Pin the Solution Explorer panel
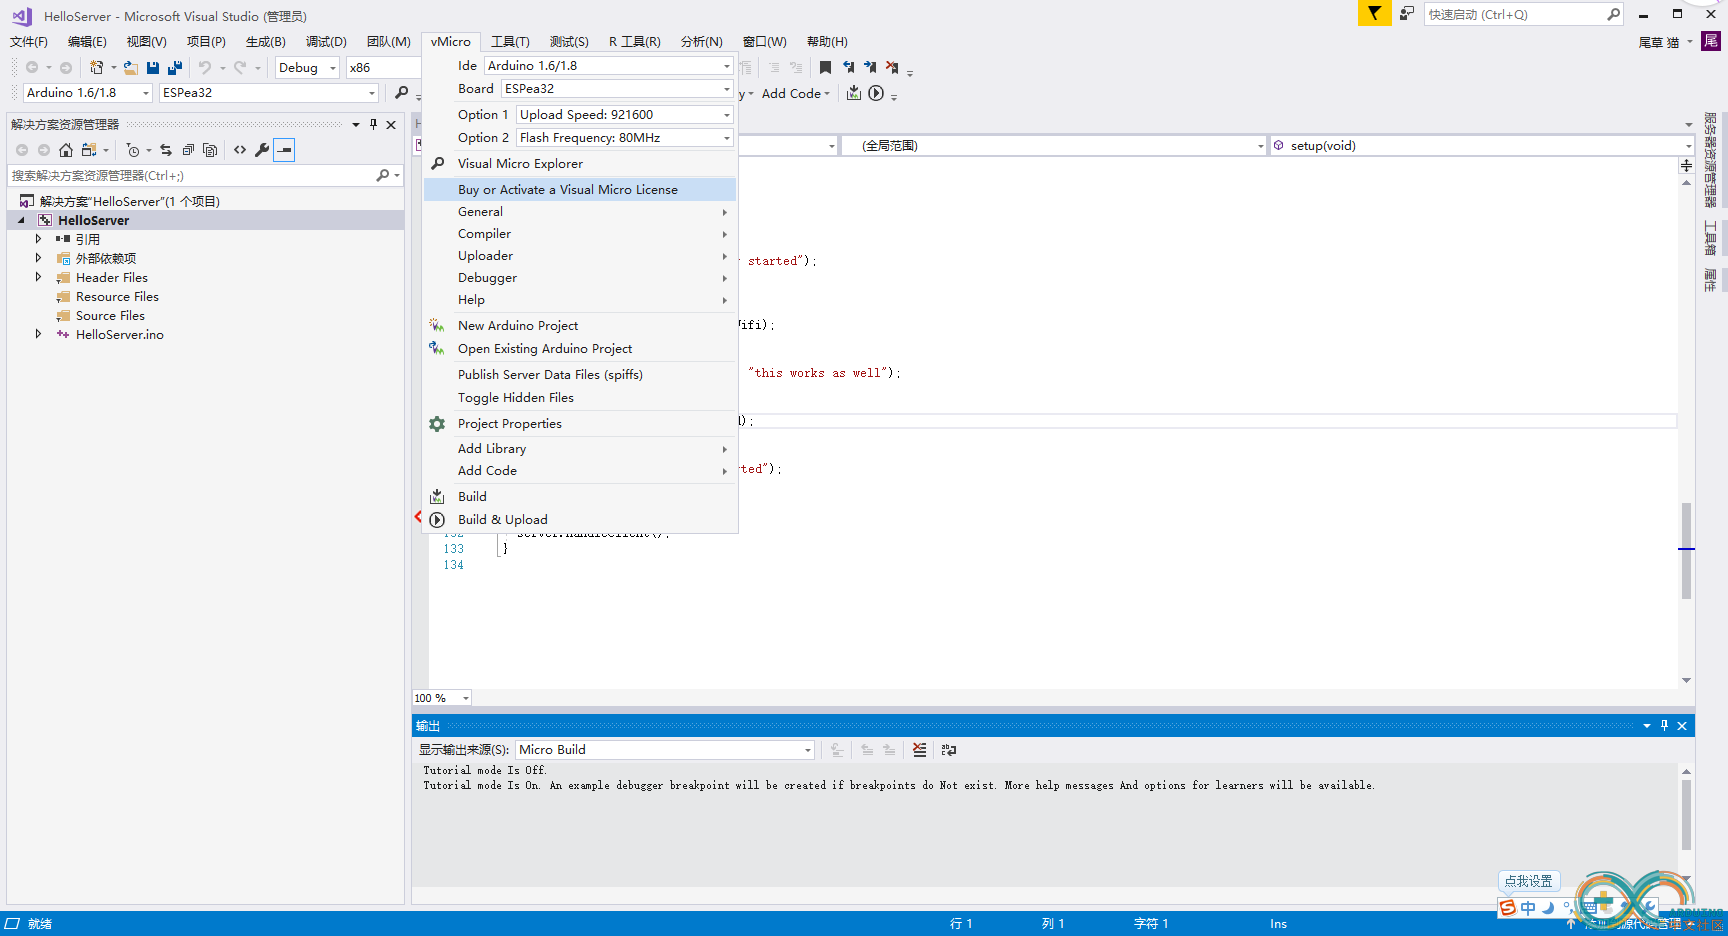 pyautogui.click(x=373, y=125)
